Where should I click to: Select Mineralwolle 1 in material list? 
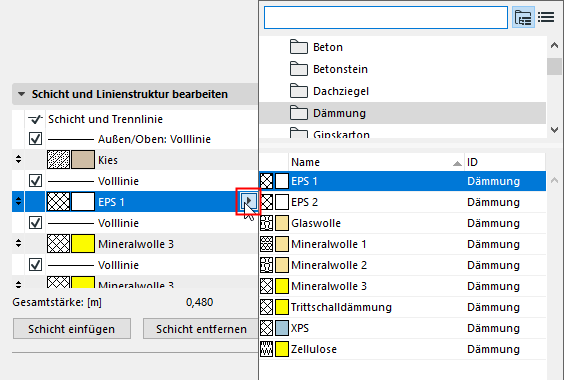[402, 244]
